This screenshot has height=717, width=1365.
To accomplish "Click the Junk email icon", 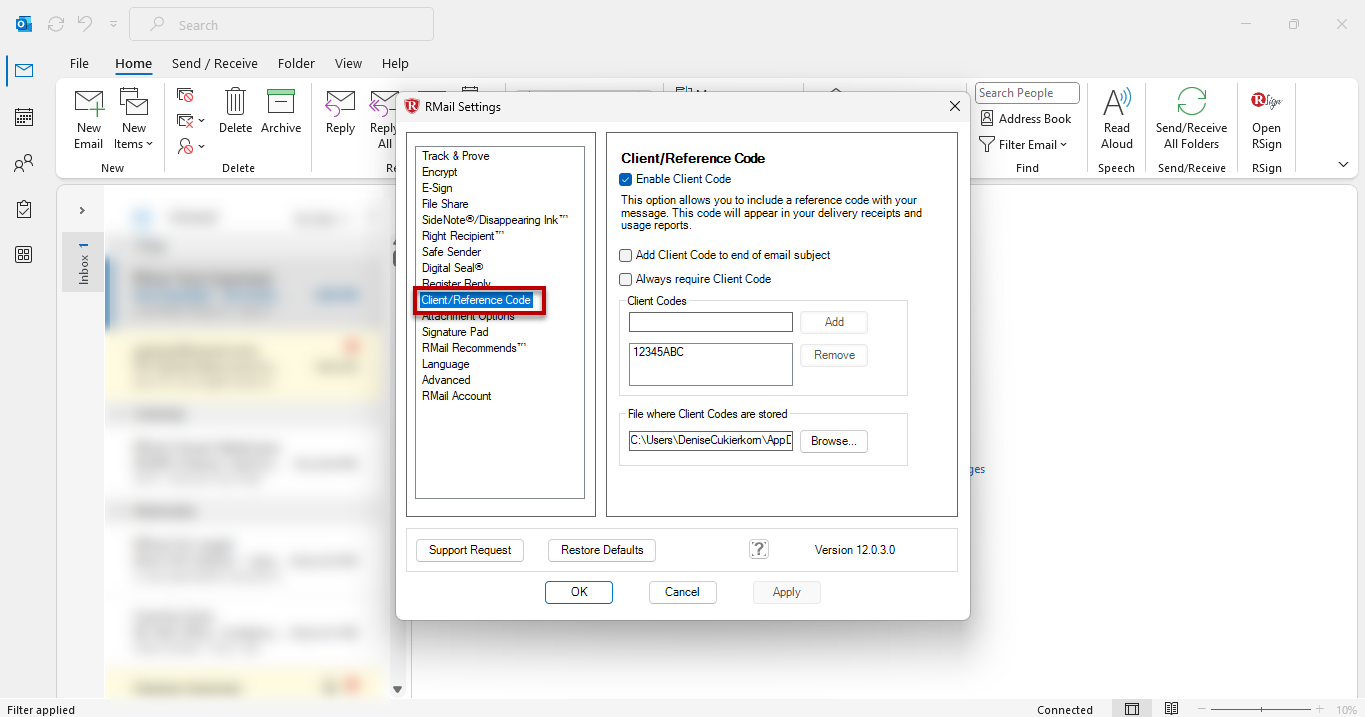I will pyautogui.click(x=185, y=146).
